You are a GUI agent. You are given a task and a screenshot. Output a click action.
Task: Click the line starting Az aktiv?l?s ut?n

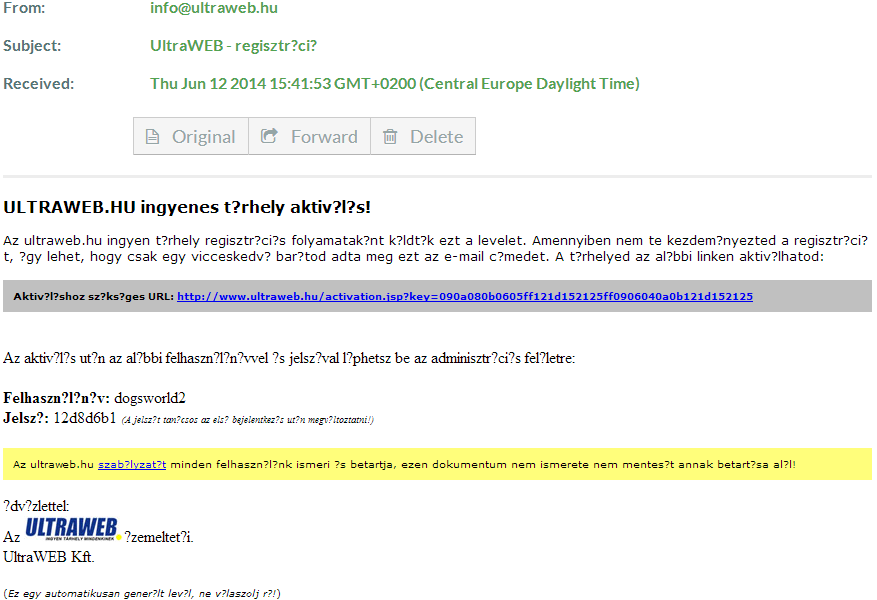point(289,358)
